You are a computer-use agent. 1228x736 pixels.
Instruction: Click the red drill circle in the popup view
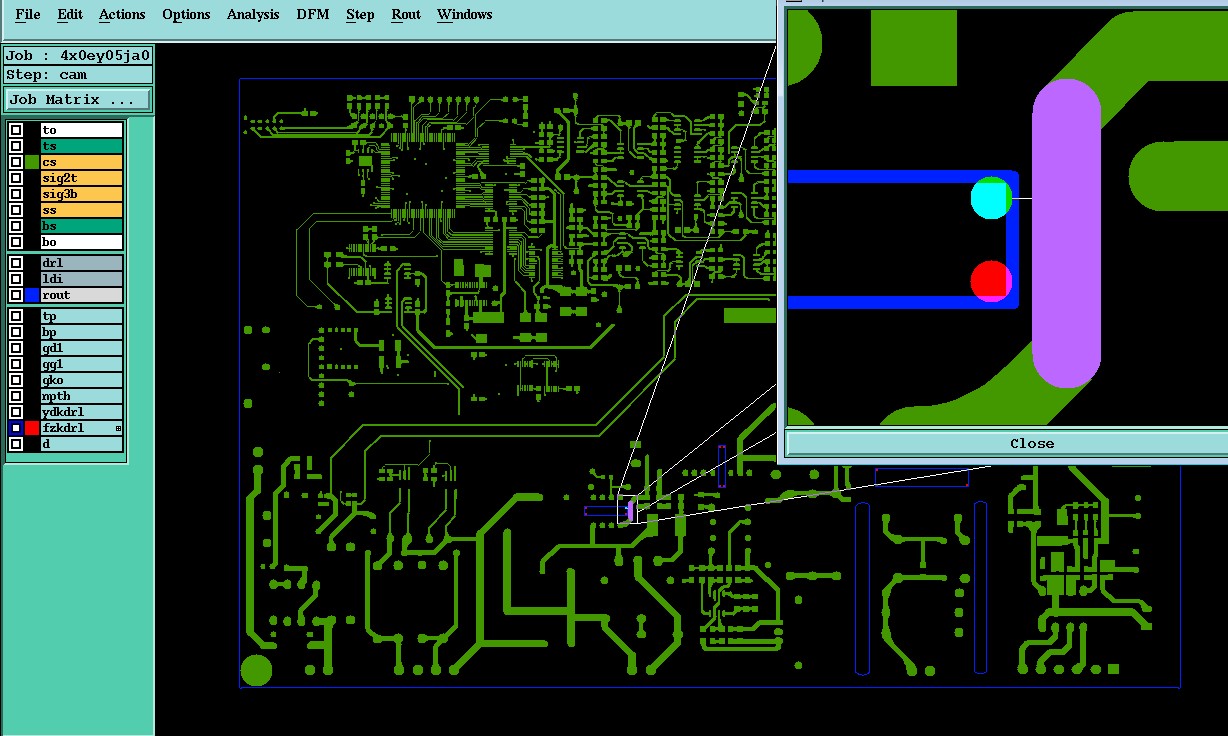point(990,281)
